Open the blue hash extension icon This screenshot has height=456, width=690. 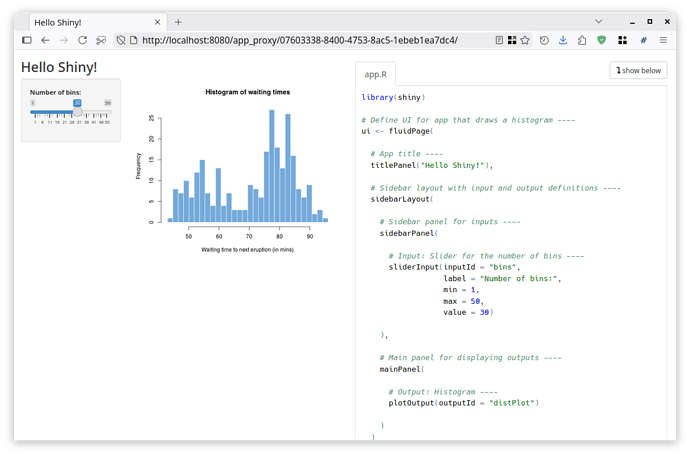[x=643, y=40]
